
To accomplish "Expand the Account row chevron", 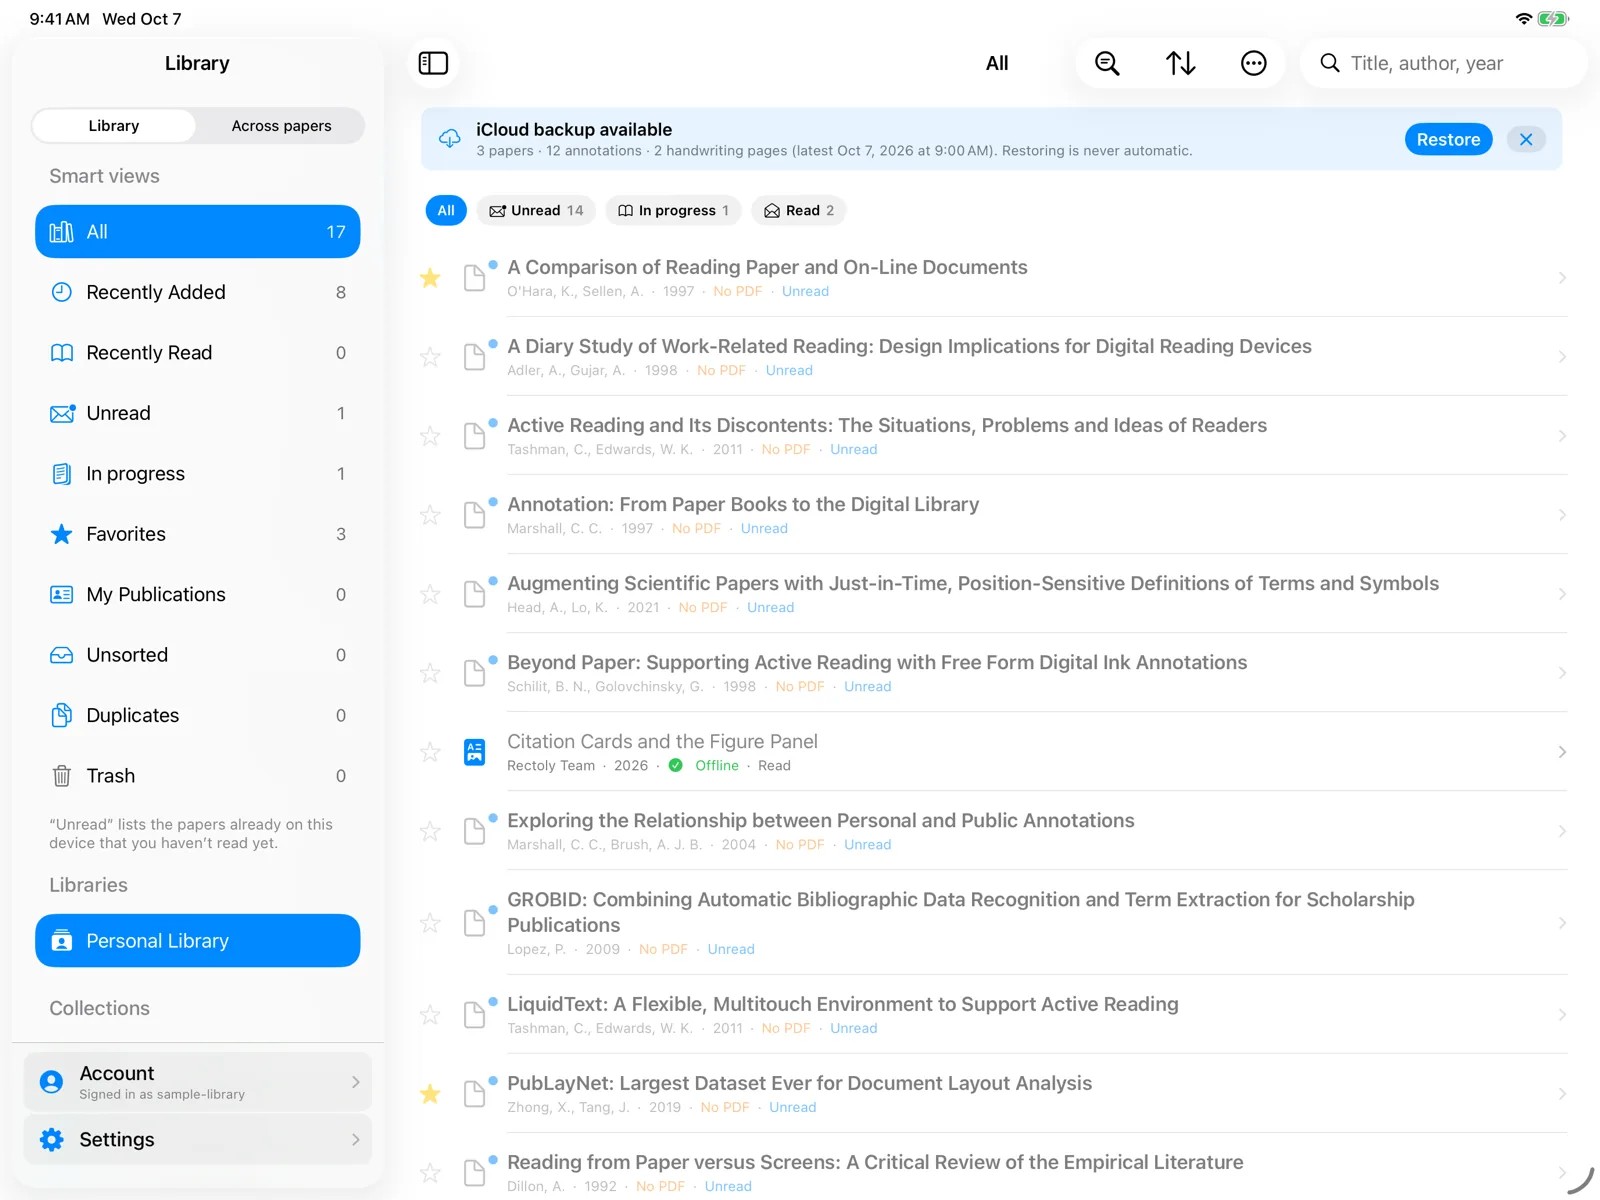I will point(355,1082).
